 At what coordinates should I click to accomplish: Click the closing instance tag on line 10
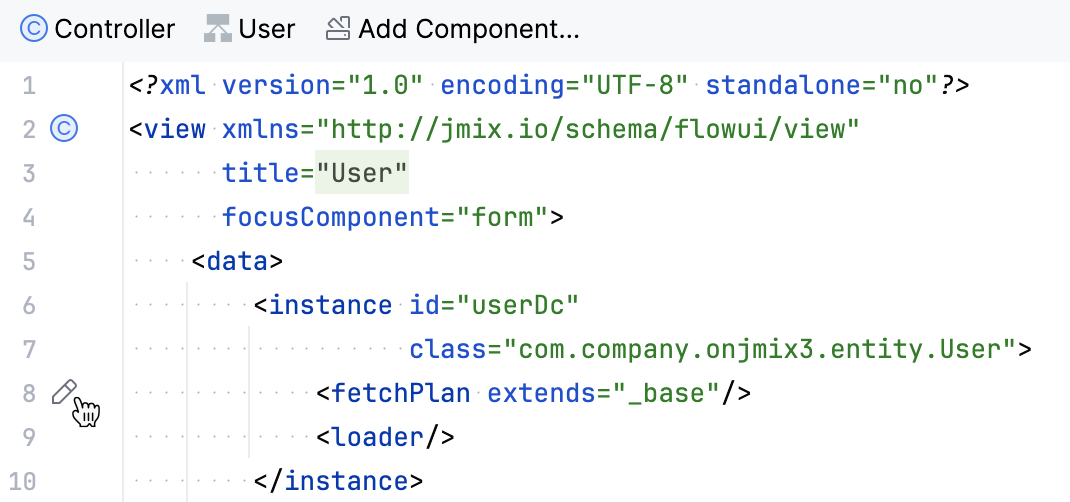click(338, 481)
